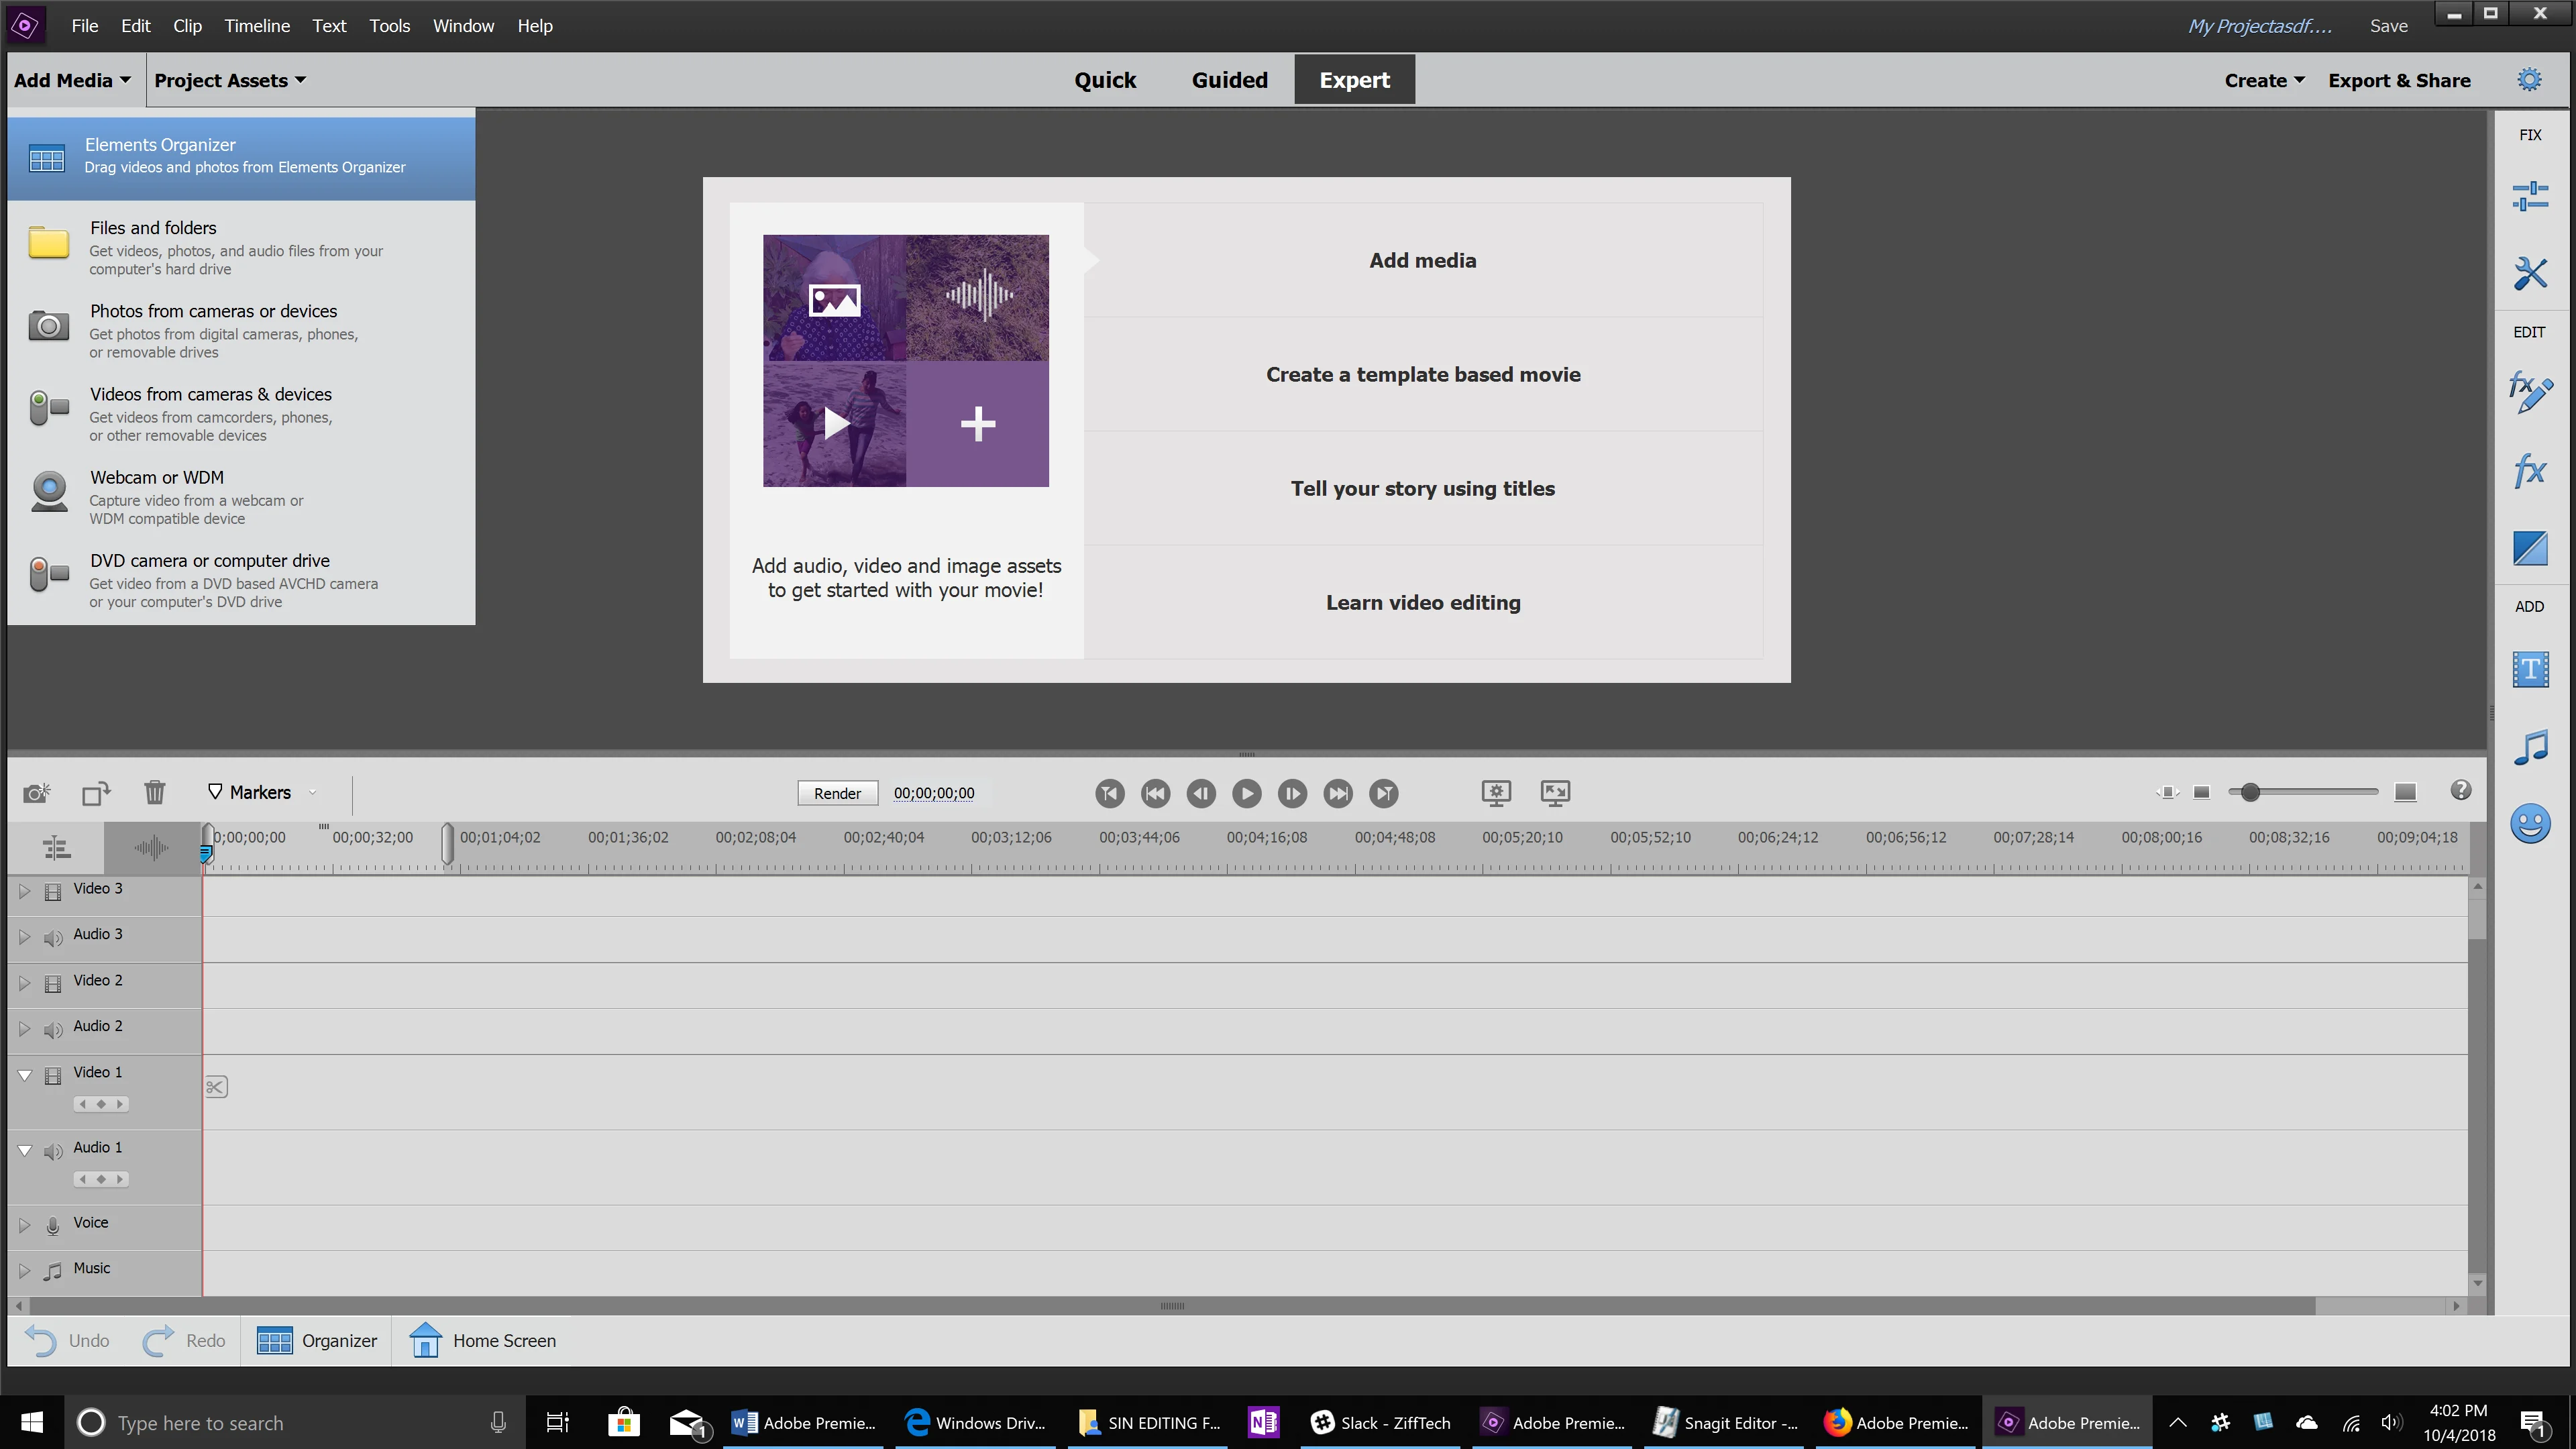The height and width of the screenshot is (1449, 2576).
Task: Toggle visibility of Audio 2 track
Action: pos(51,1026)
